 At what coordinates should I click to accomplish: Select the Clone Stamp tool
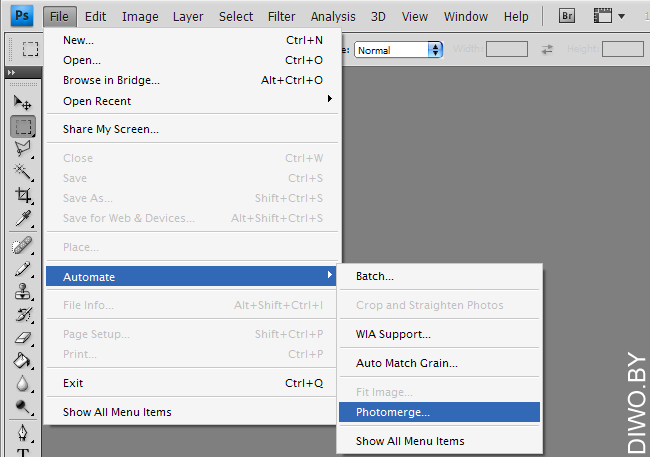coord(22,292)
